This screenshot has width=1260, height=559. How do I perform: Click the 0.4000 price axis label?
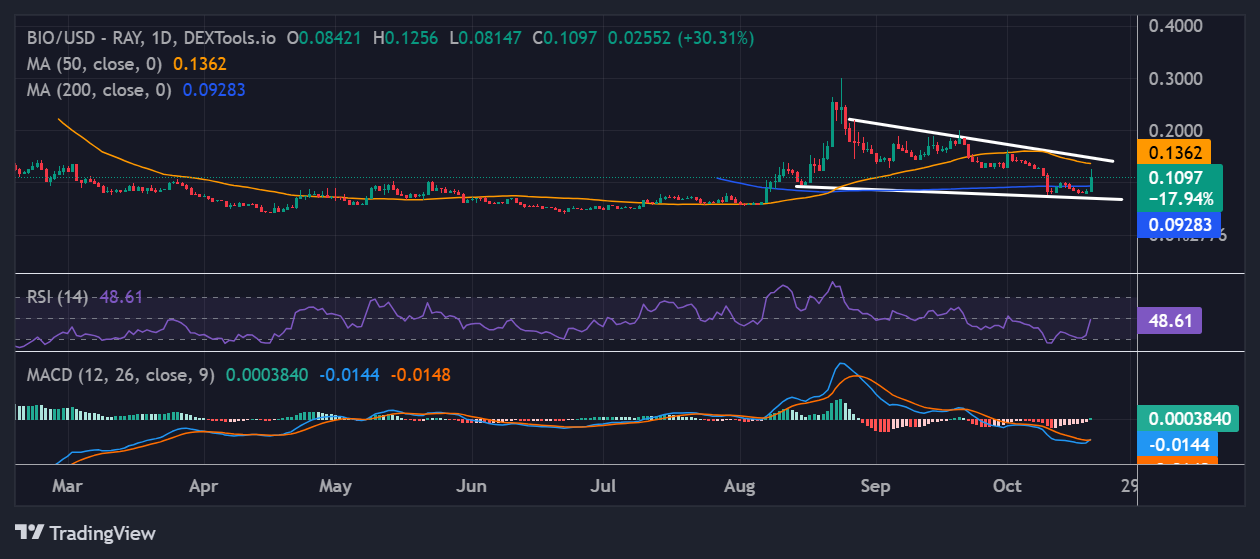1176,25
